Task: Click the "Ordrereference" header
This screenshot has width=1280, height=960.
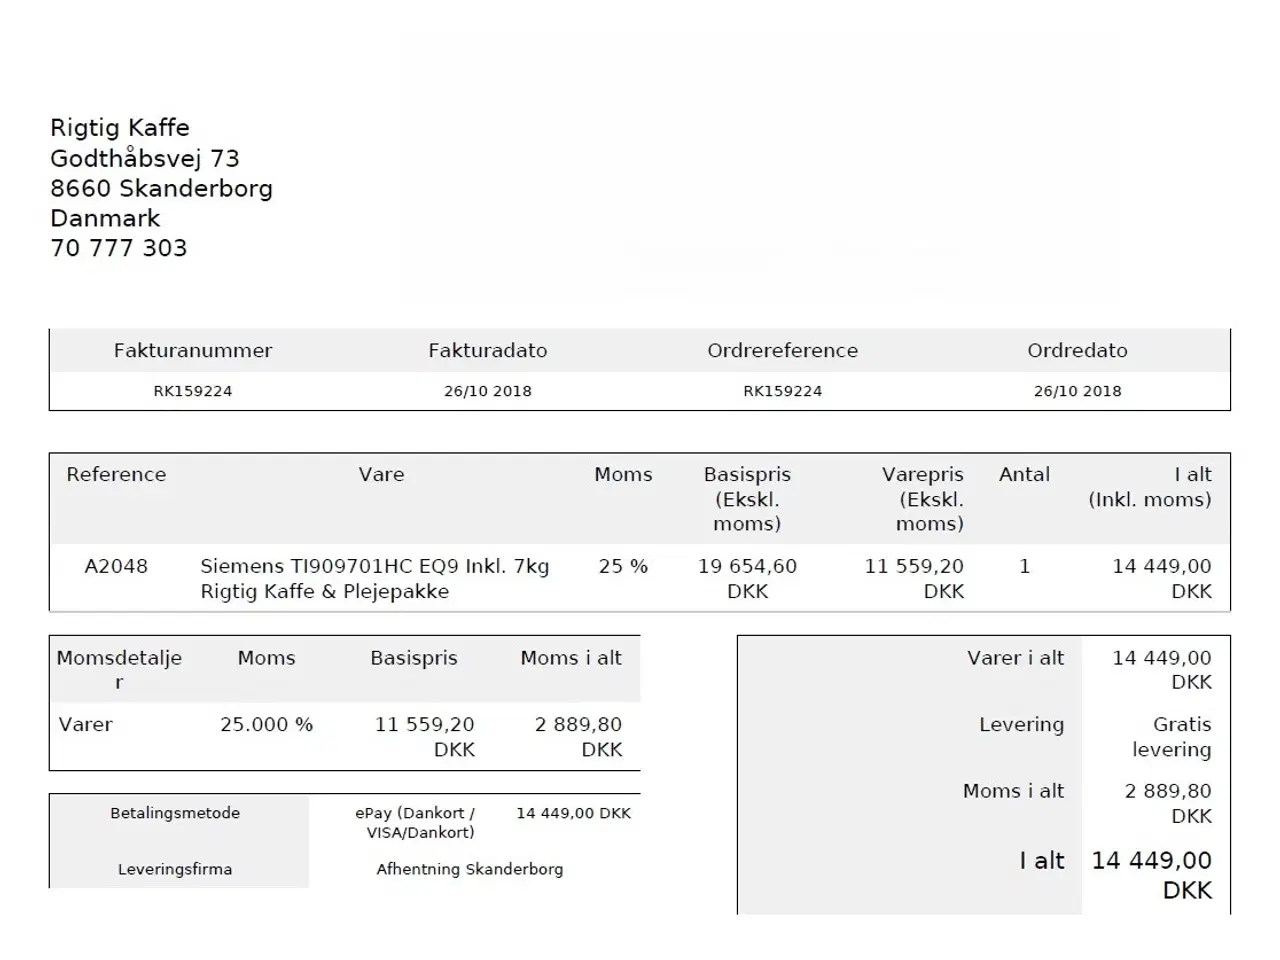Action: [783, 351]
